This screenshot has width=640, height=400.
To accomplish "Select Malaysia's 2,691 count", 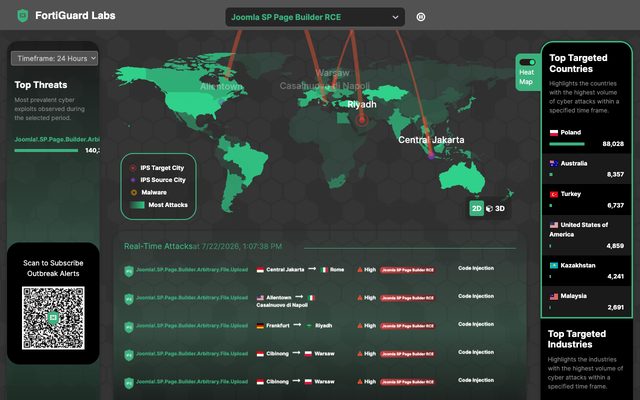I will [616, 307].
